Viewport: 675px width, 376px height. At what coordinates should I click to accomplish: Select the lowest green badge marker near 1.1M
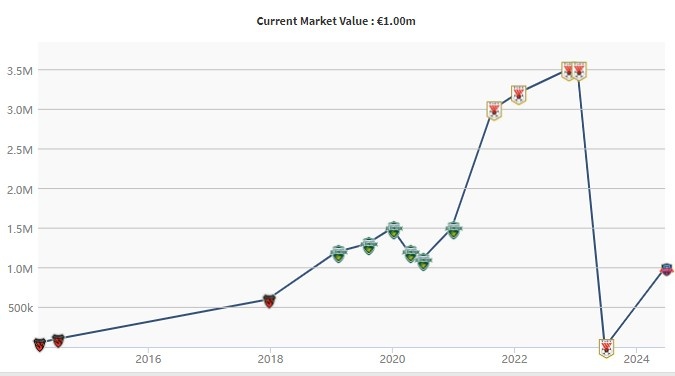(424, 262)
